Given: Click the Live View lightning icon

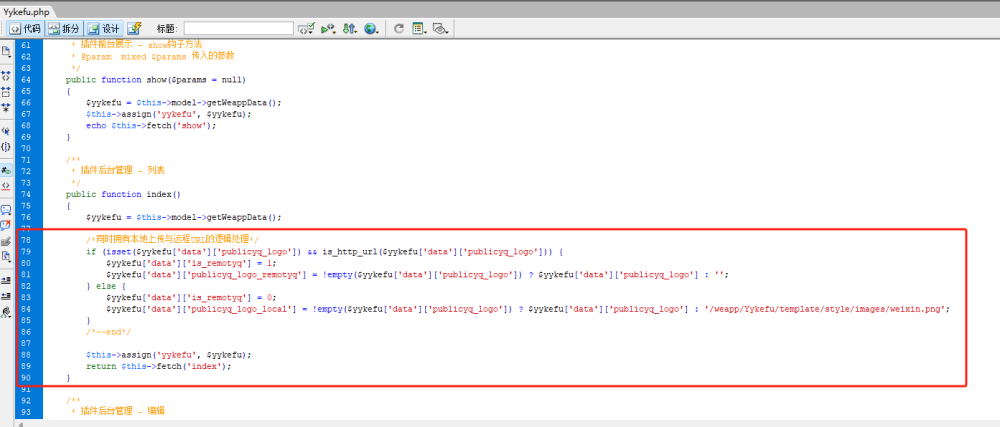Looking at the screenshot, I should tap(134, 28).
